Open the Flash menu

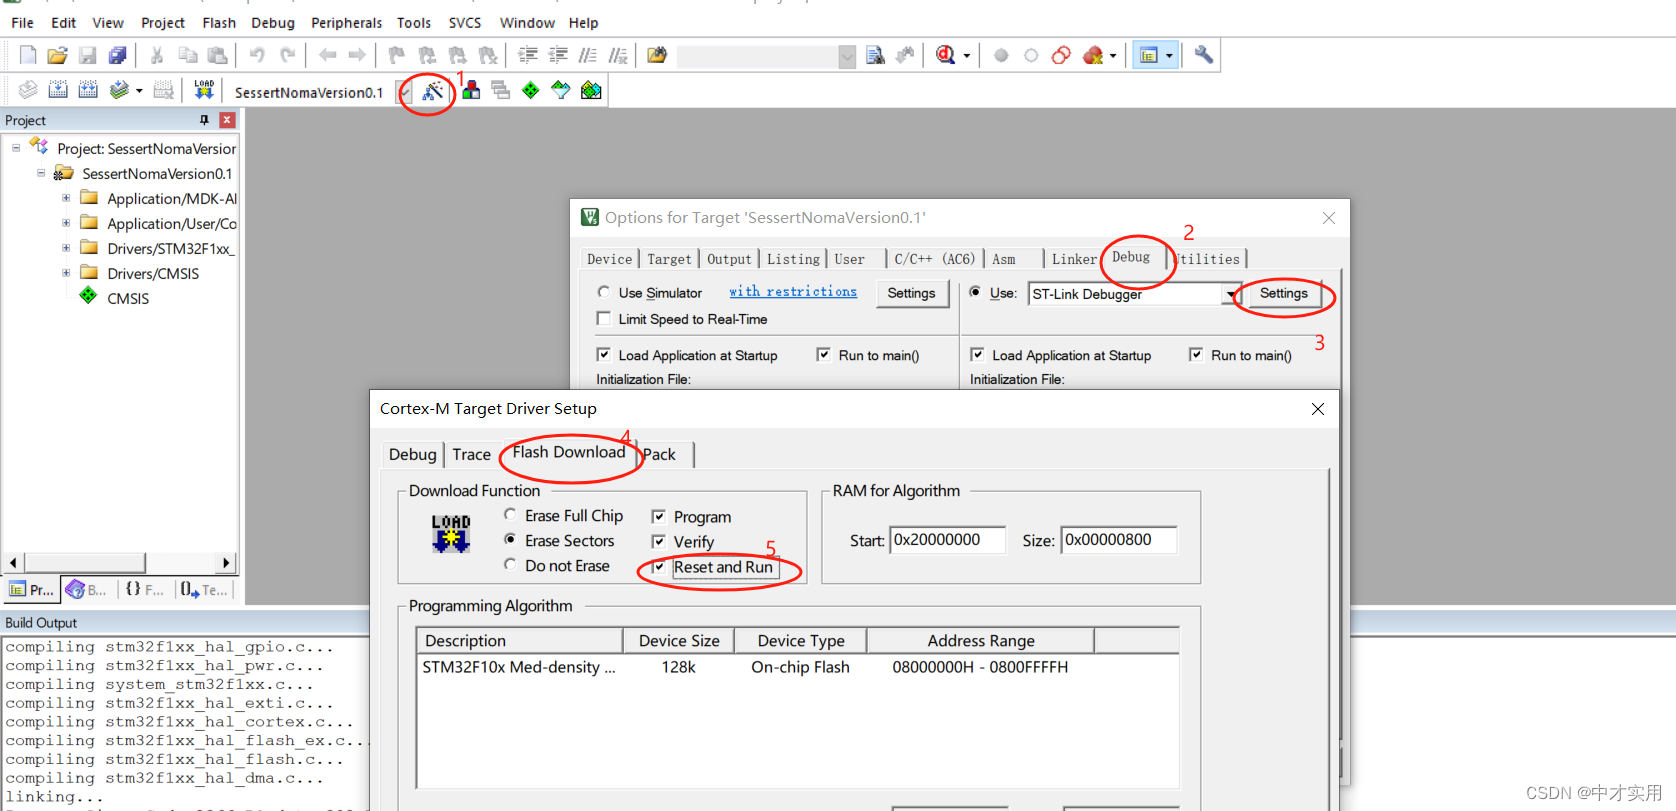(219, 22)
